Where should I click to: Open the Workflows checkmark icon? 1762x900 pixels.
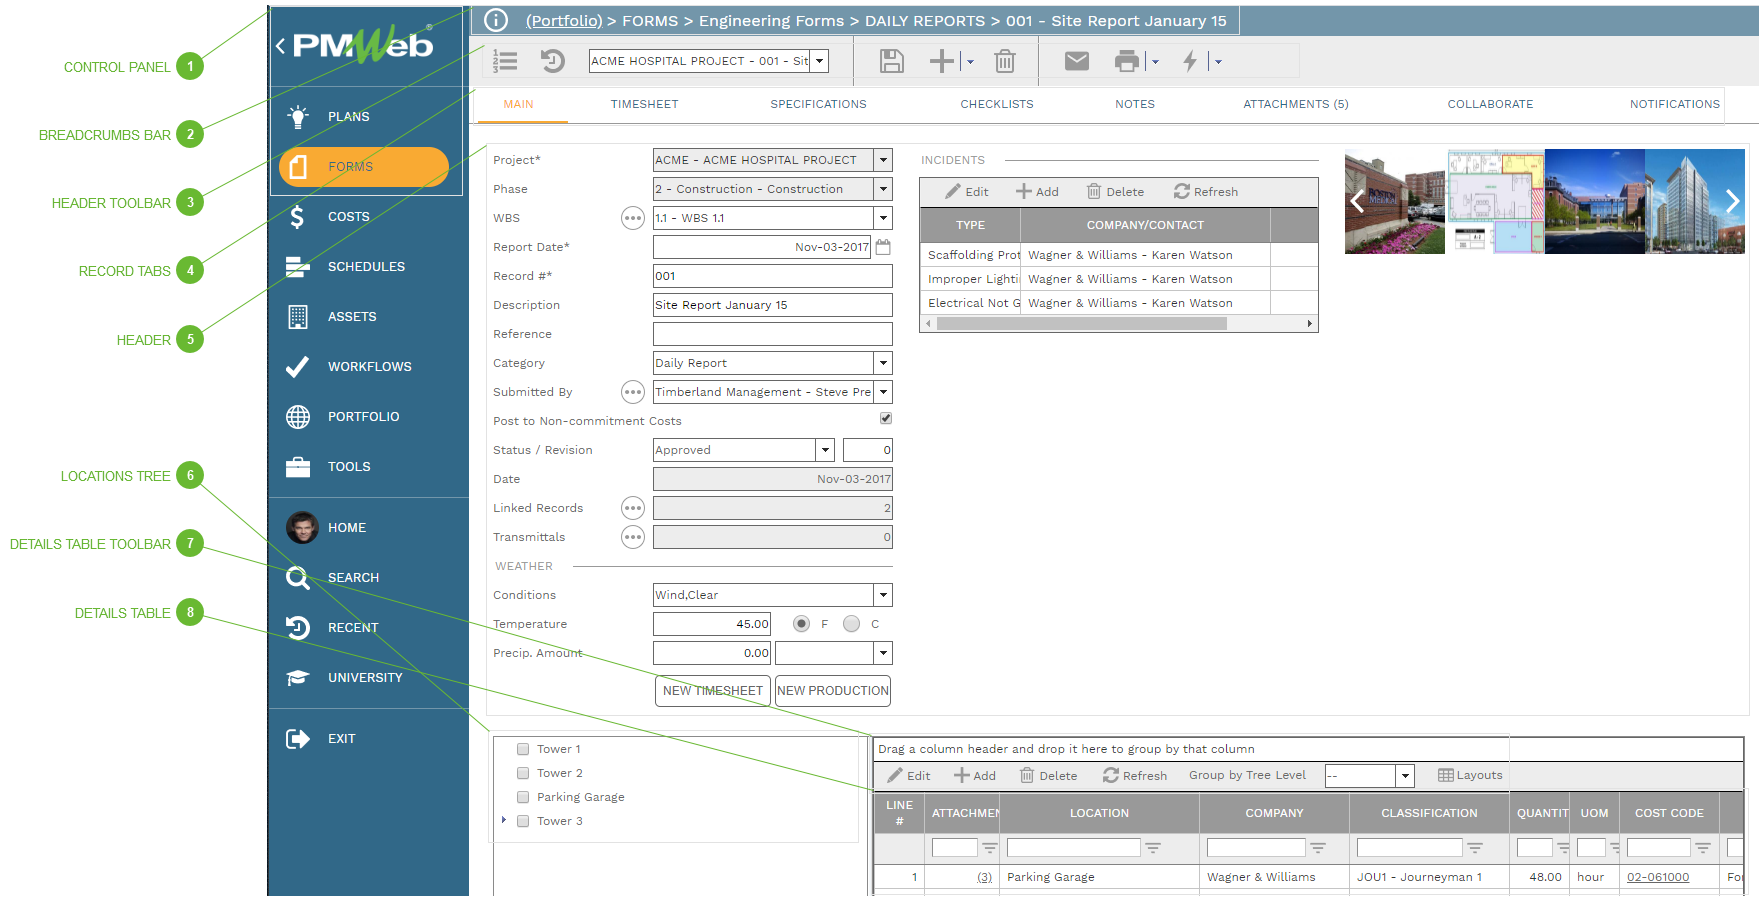pos(298,367)
